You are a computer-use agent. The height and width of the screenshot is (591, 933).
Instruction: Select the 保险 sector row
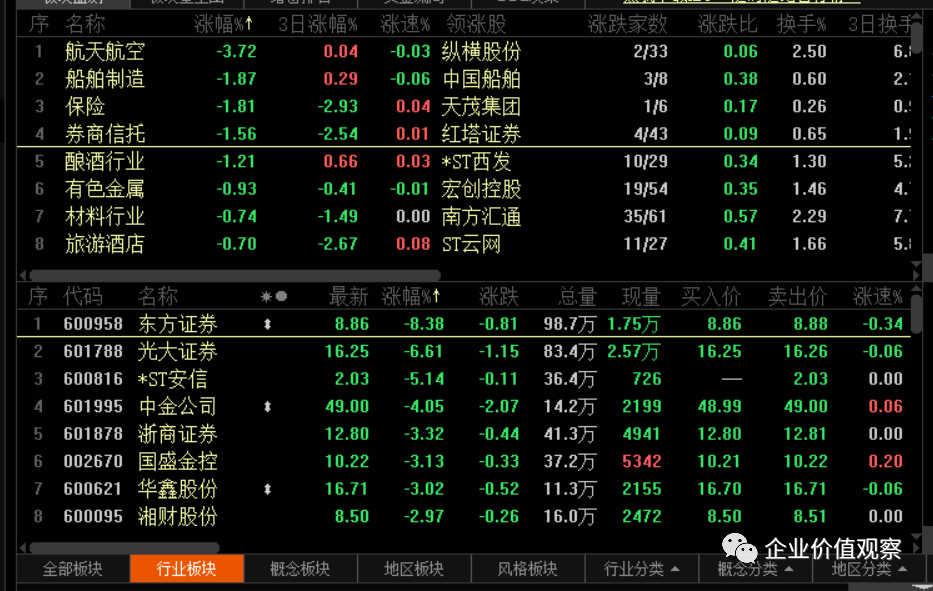click(x=464, y=106)
